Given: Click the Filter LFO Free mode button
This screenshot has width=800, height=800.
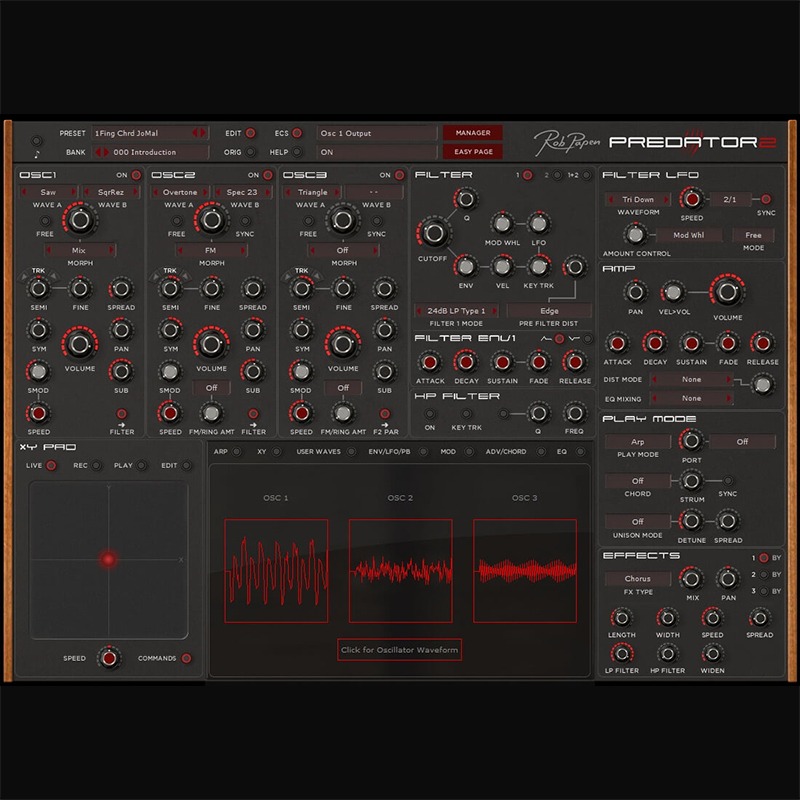Looking at the screenshot, I should (753, 235).
